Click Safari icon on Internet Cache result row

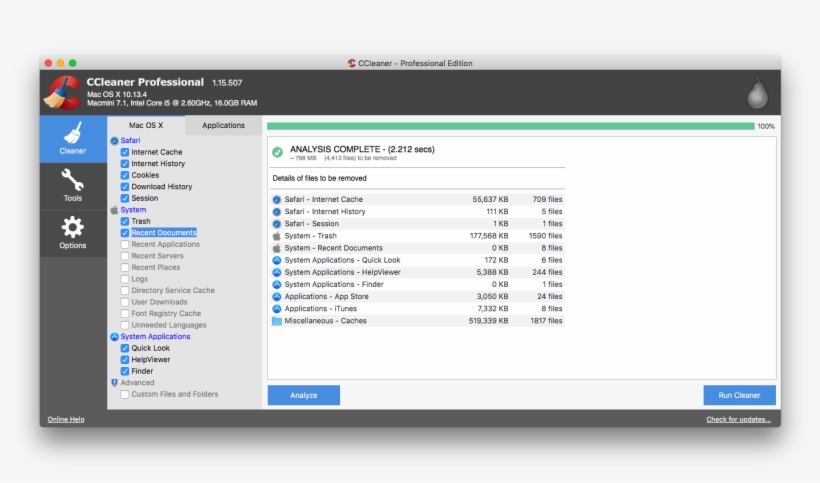pyautogui.click(x=277, y=199)
